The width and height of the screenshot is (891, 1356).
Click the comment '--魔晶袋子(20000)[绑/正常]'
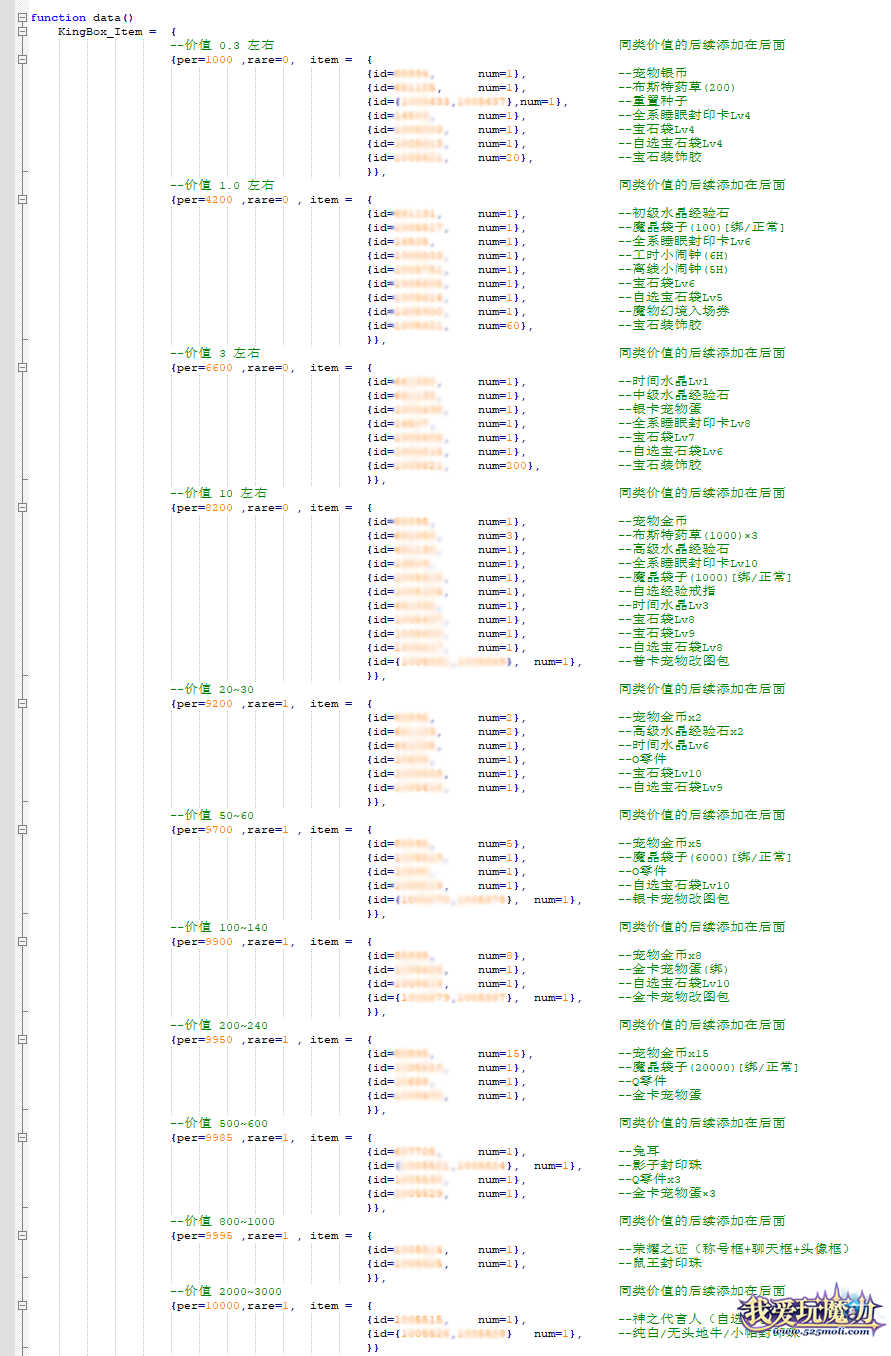(708, 1067)
